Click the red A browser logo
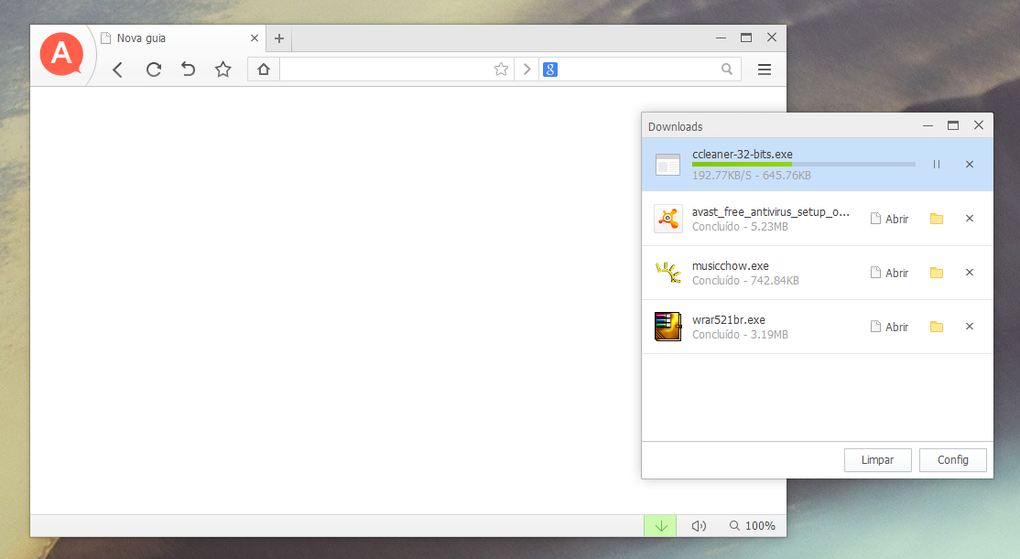 click(62, 53)
